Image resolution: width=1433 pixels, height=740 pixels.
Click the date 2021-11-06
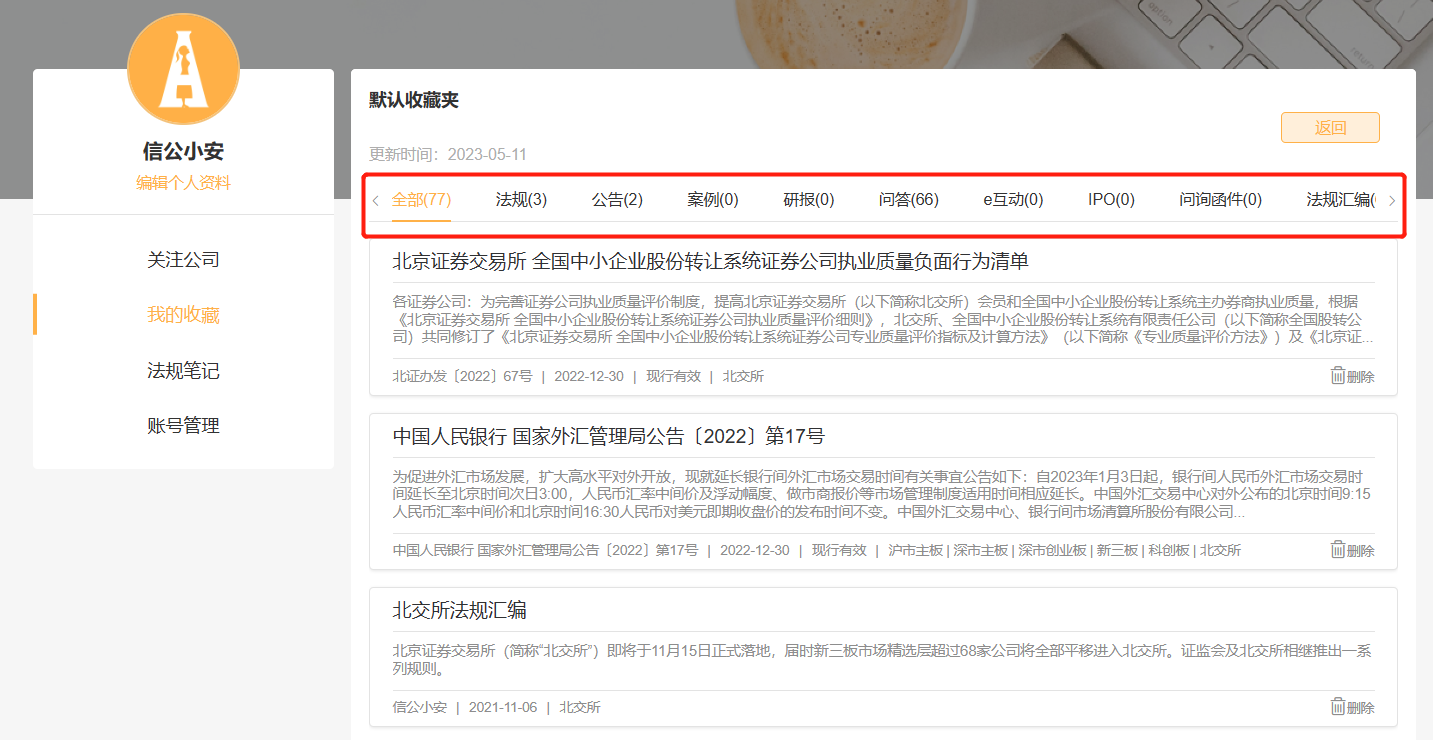click(503, 707)
